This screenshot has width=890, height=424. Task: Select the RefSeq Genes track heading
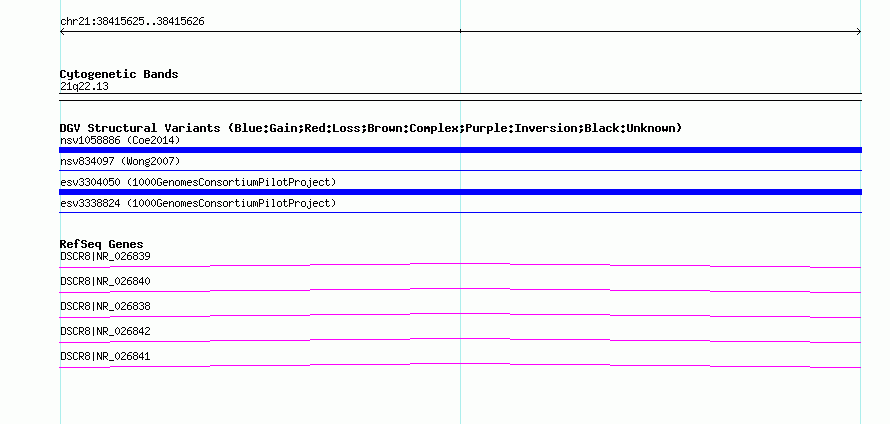coord(102,244)
